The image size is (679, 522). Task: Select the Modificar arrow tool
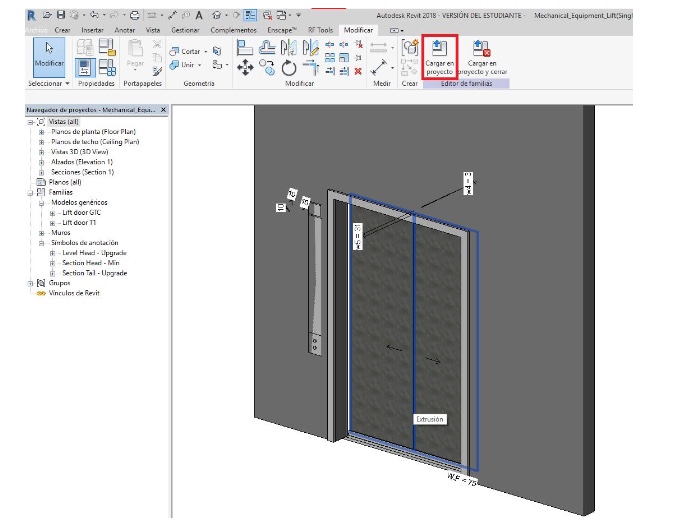pyautogui.click(x=49, y=57)
